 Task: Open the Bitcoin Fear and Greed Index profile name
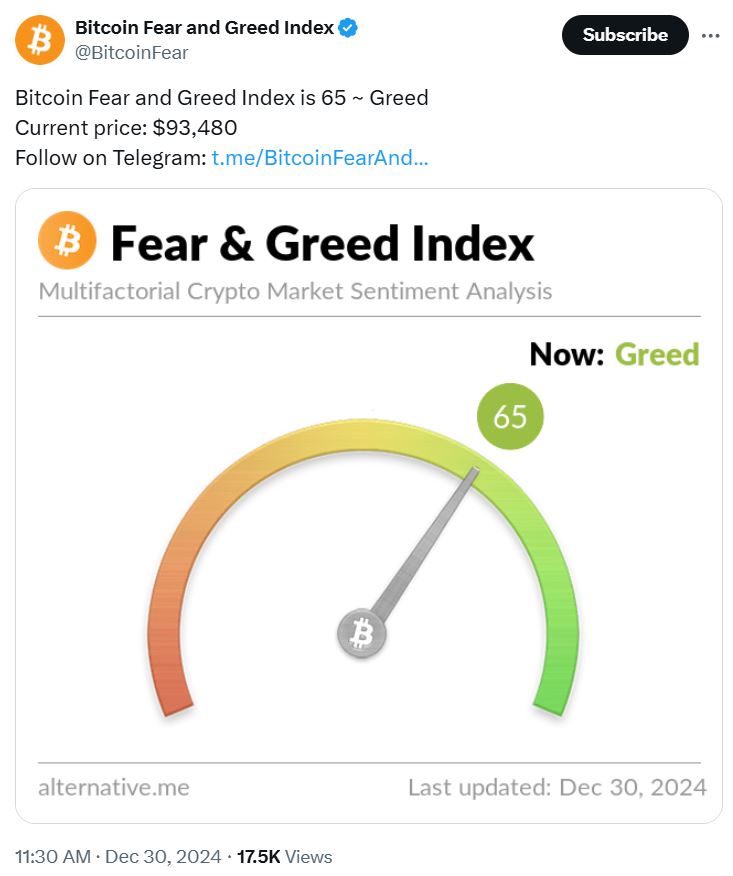tap(204, 27)
